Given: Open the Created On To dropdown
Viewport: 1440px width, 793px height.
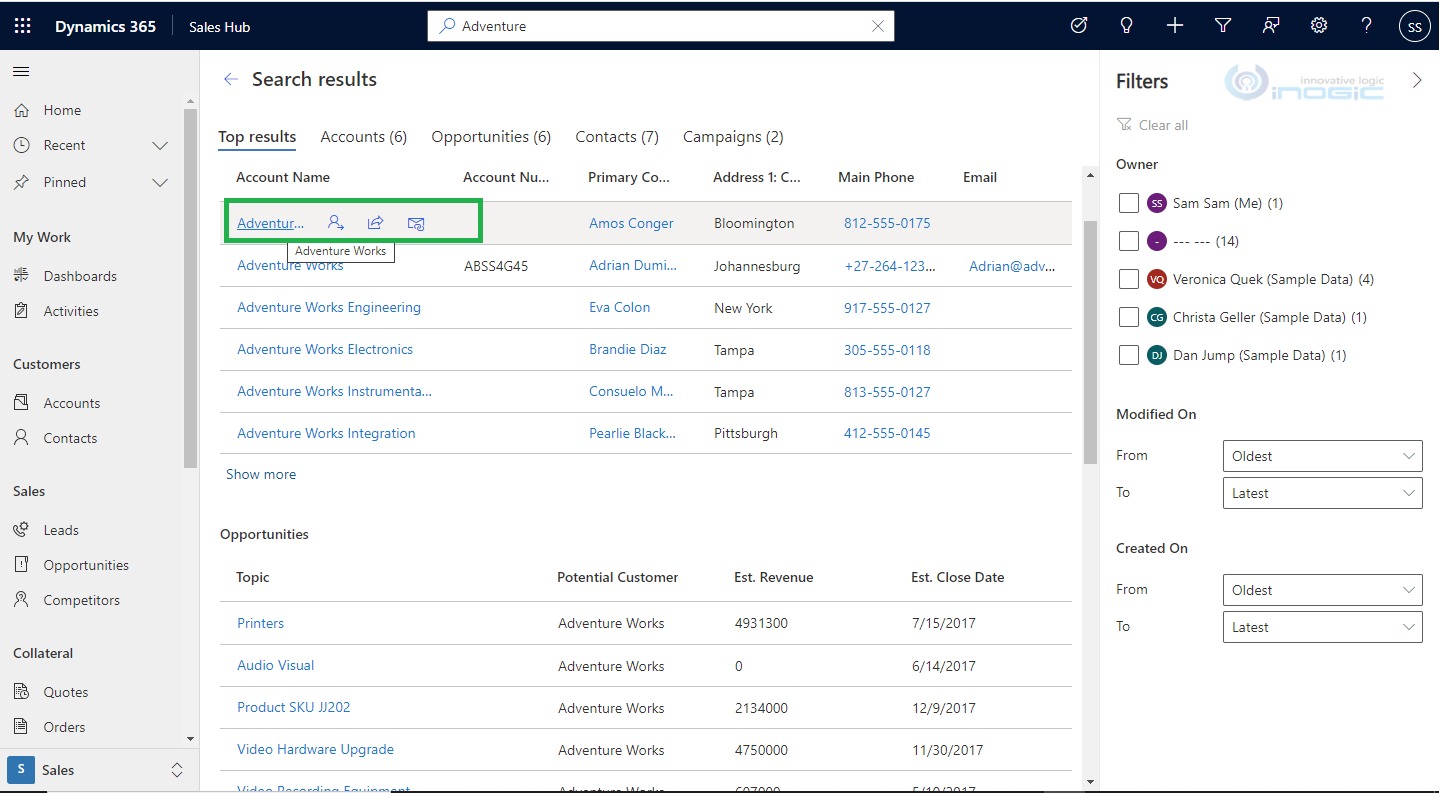Looking at the screenshot, I should tap(1322, 627).
